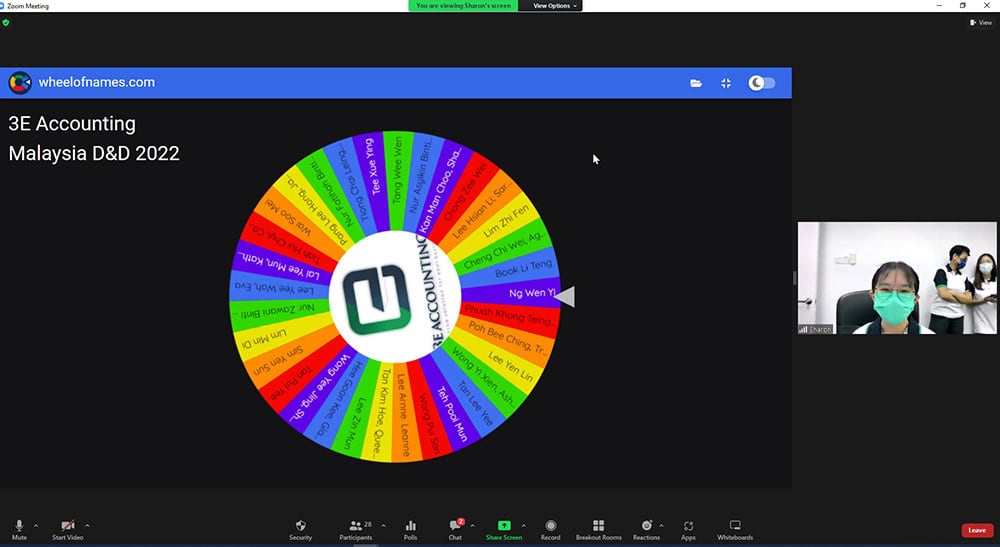
Task: Click the purple Ng Wen Yi slice
Action: click(x=510, y=293)
